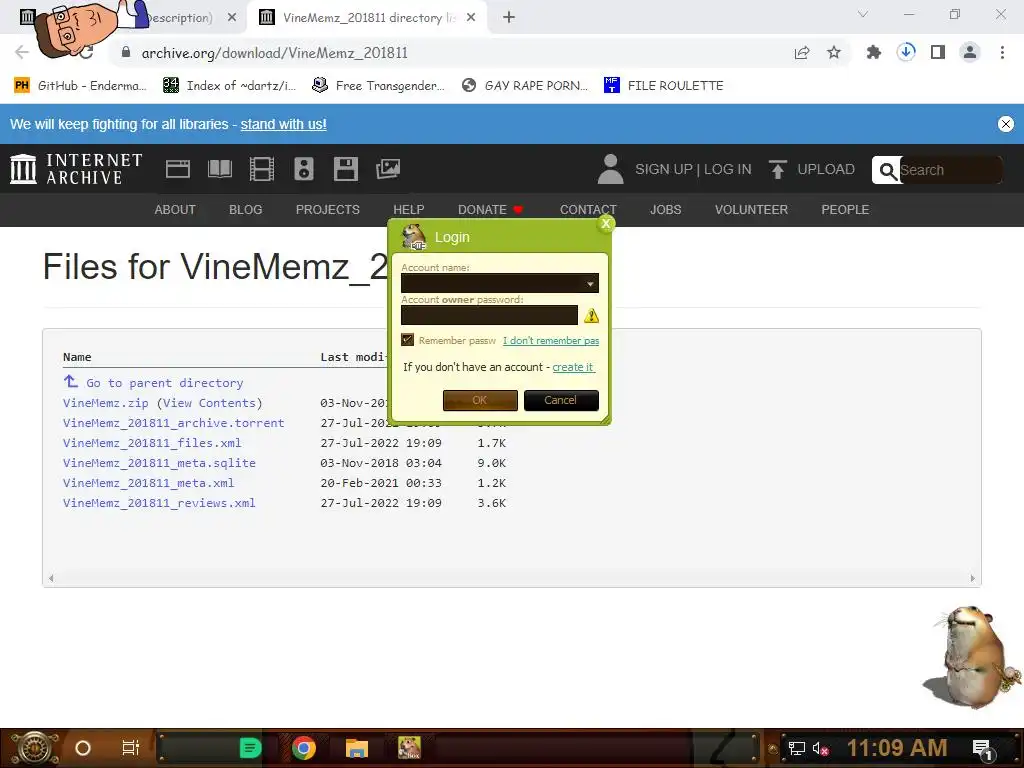Switch to the VineMemz_201811 directory tab
Screen dimensions: 1024x768
[x=368, y=18]
